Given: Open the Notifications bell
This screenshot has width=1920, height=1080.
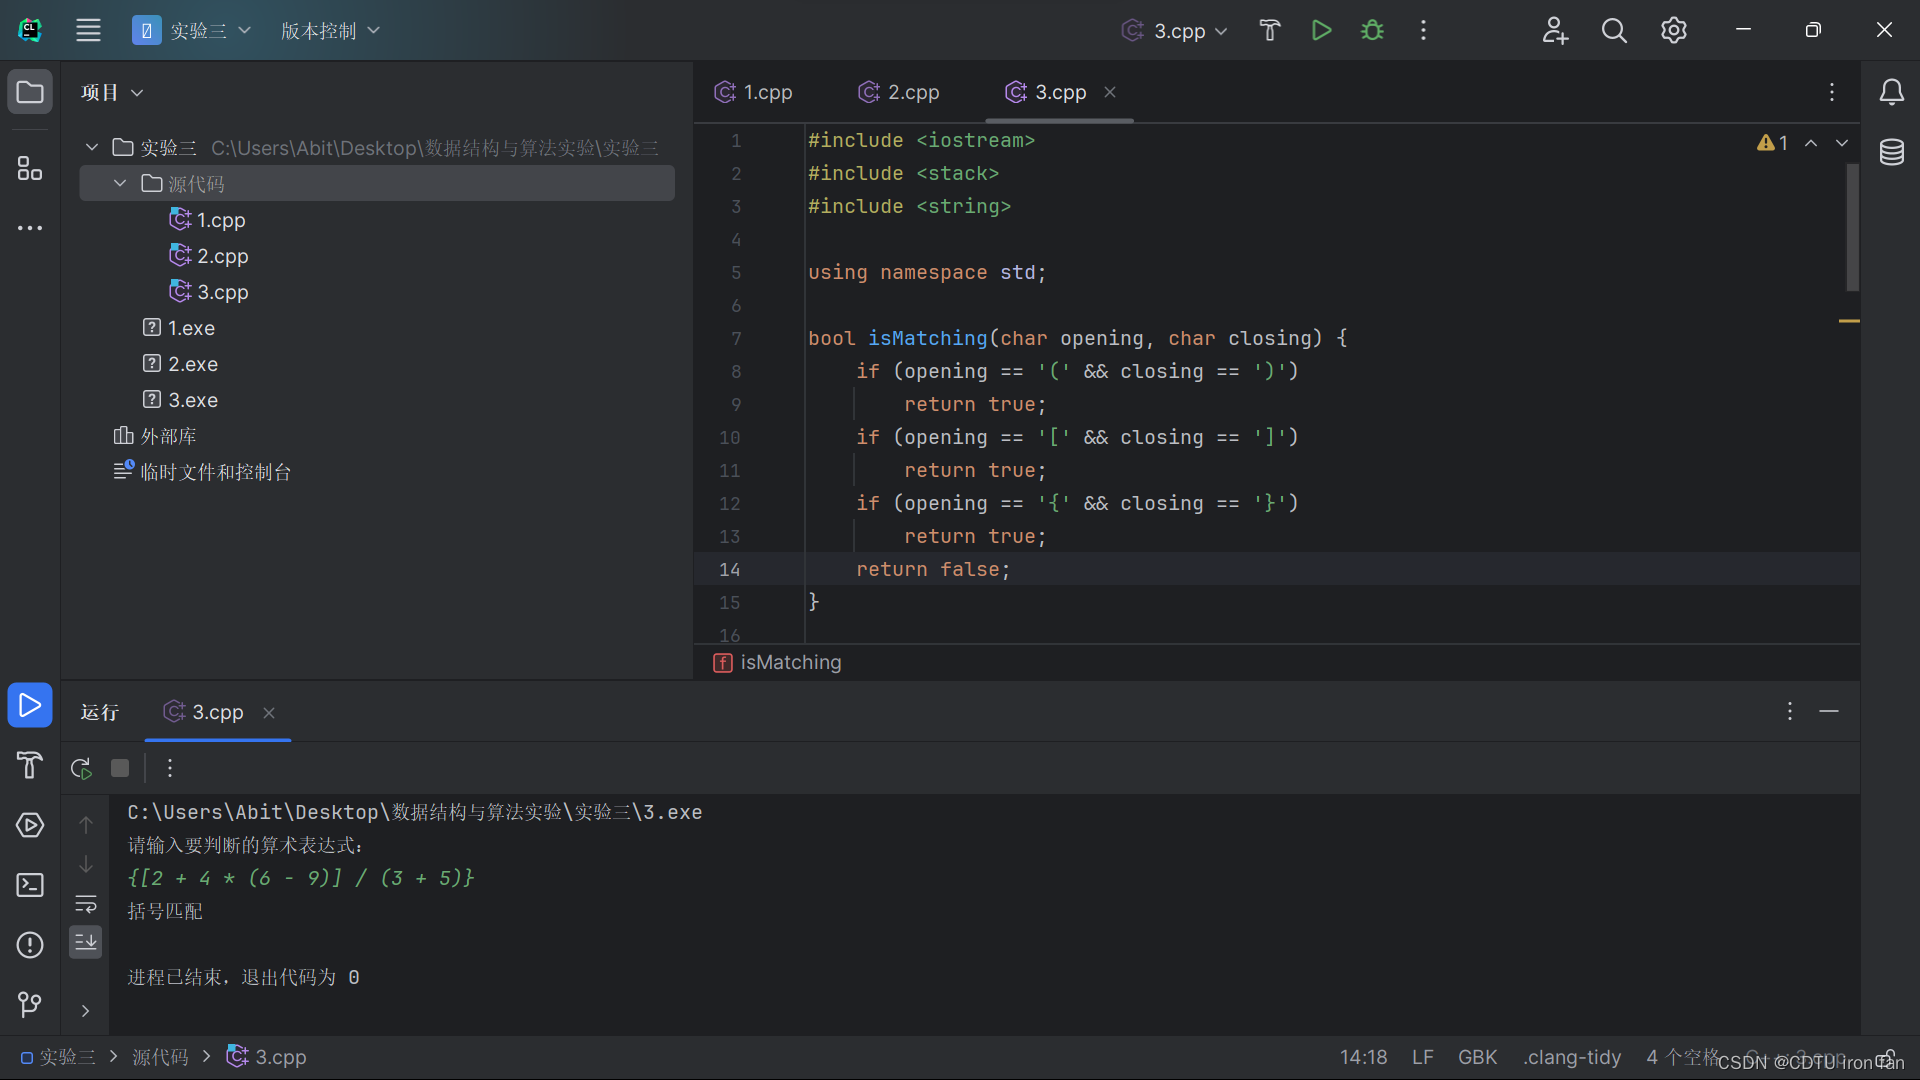Looking at the screenshot, I should [x=1891, y=92].
